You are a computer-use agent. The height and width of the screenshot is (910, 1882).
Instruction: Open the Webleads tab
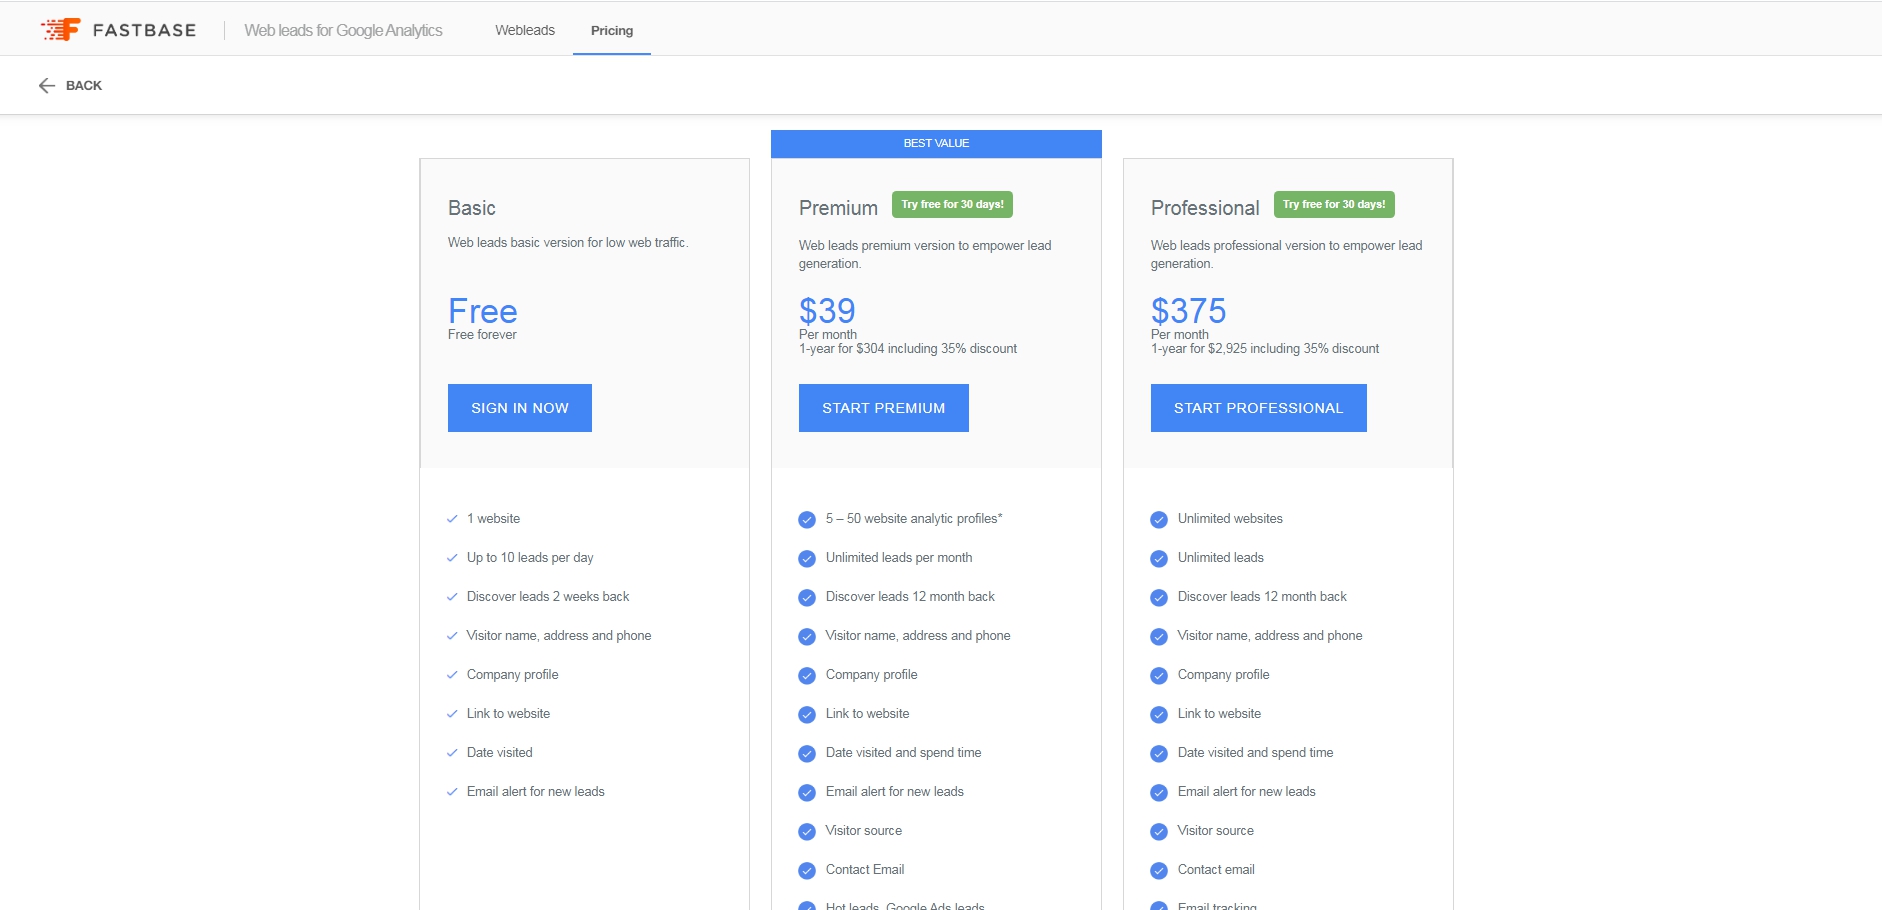pos(525,30)
